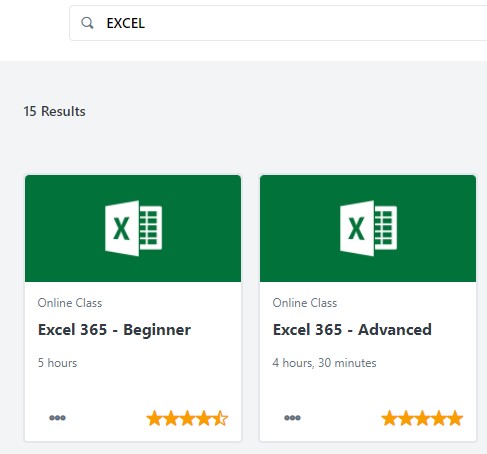Click the fifth star on Advanced rating

click(x=455, y=418)
